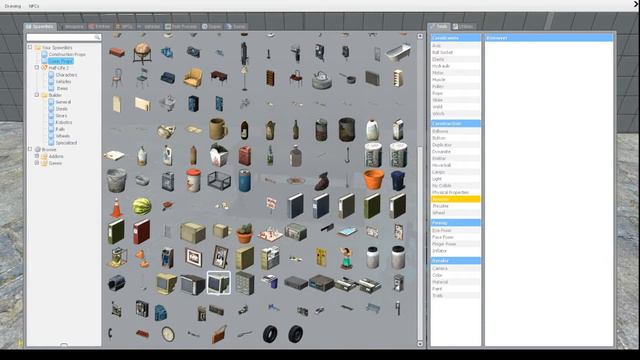Pick the tall floor lamp prop
This screenshot has width=640, height=360.
pyautogui.click(x=244, y=78)
